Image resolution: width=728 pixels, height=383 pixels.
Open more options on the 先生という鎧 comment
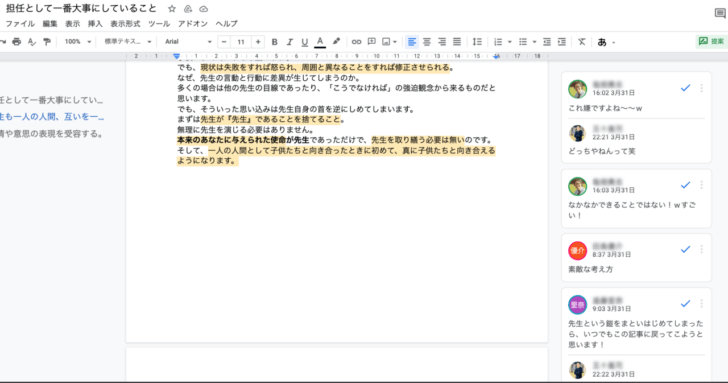tap(702, 304)
